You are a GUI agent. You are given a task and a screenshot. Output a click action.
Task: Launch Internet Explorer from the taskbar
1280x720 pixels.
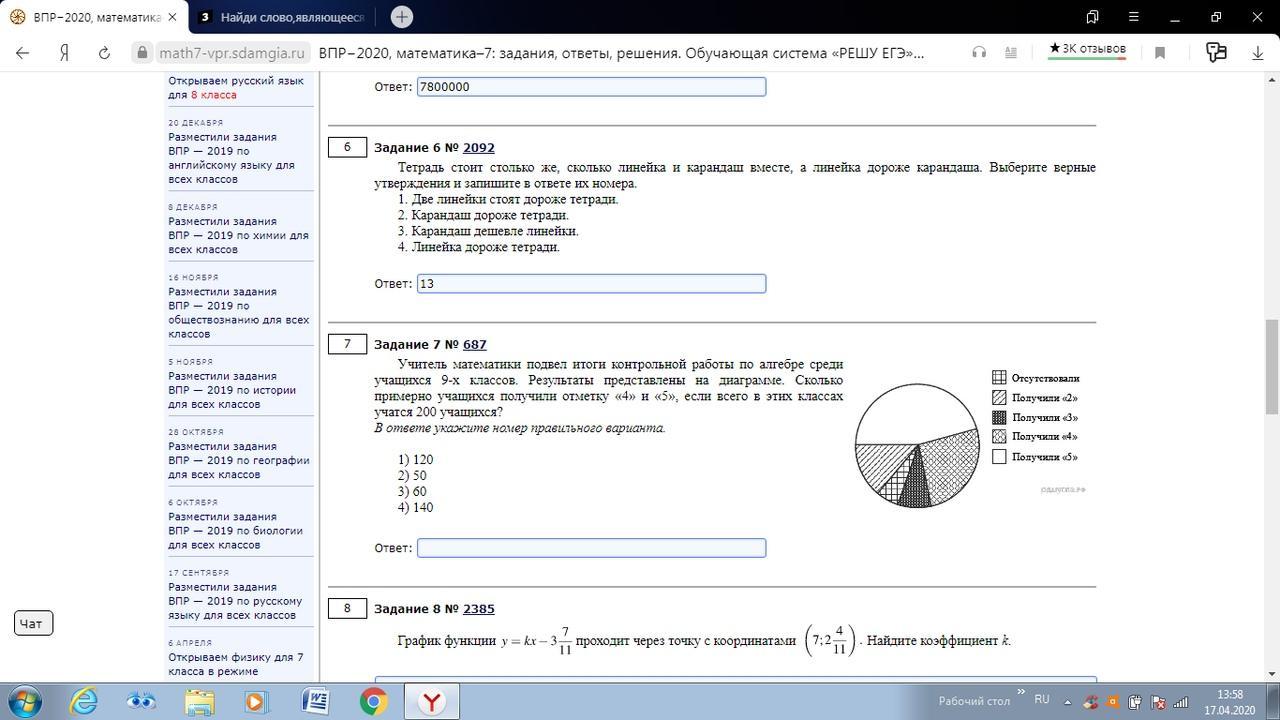click(x=83, y=702)
